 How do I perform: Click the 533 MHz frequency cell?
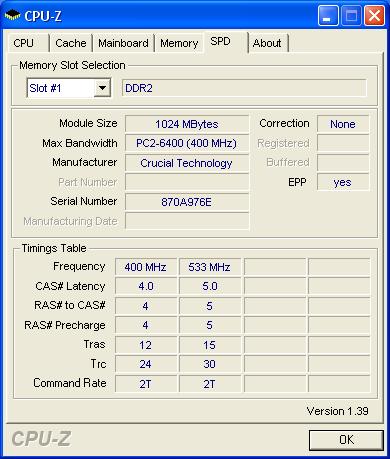pyautogui.click(x=210, y=267)
